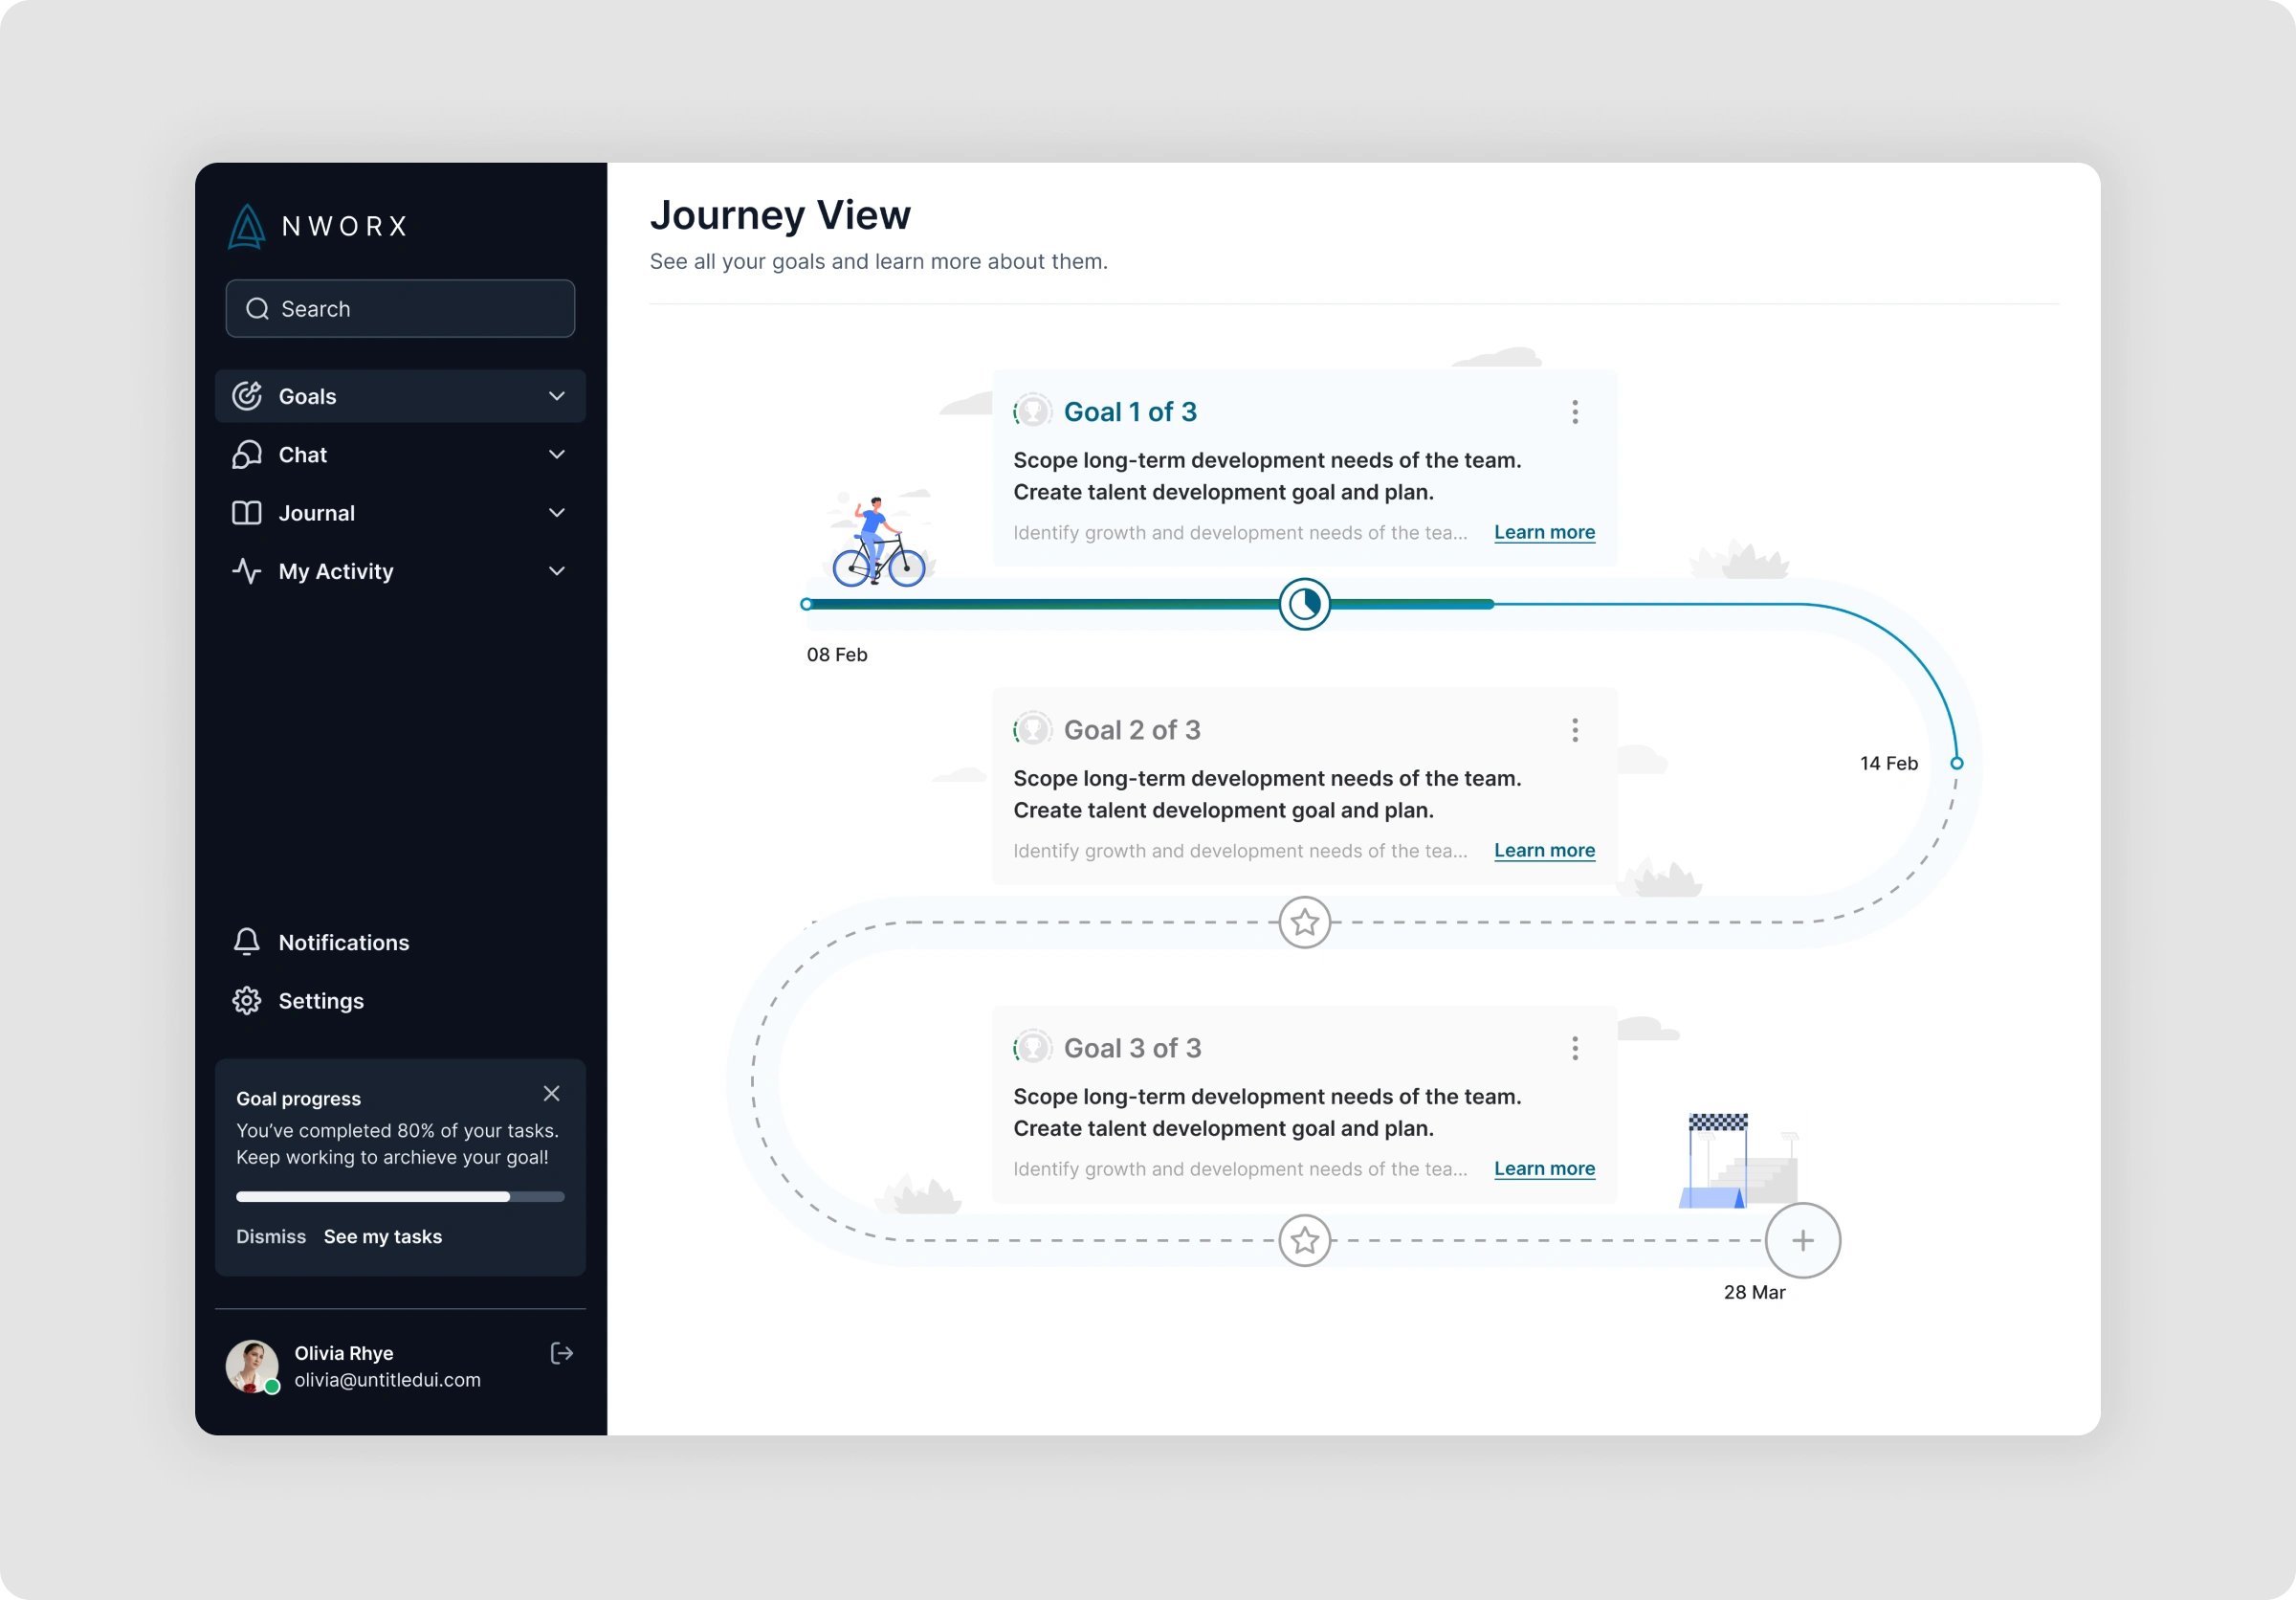Close the Goal progress card

click(551, 1093)
